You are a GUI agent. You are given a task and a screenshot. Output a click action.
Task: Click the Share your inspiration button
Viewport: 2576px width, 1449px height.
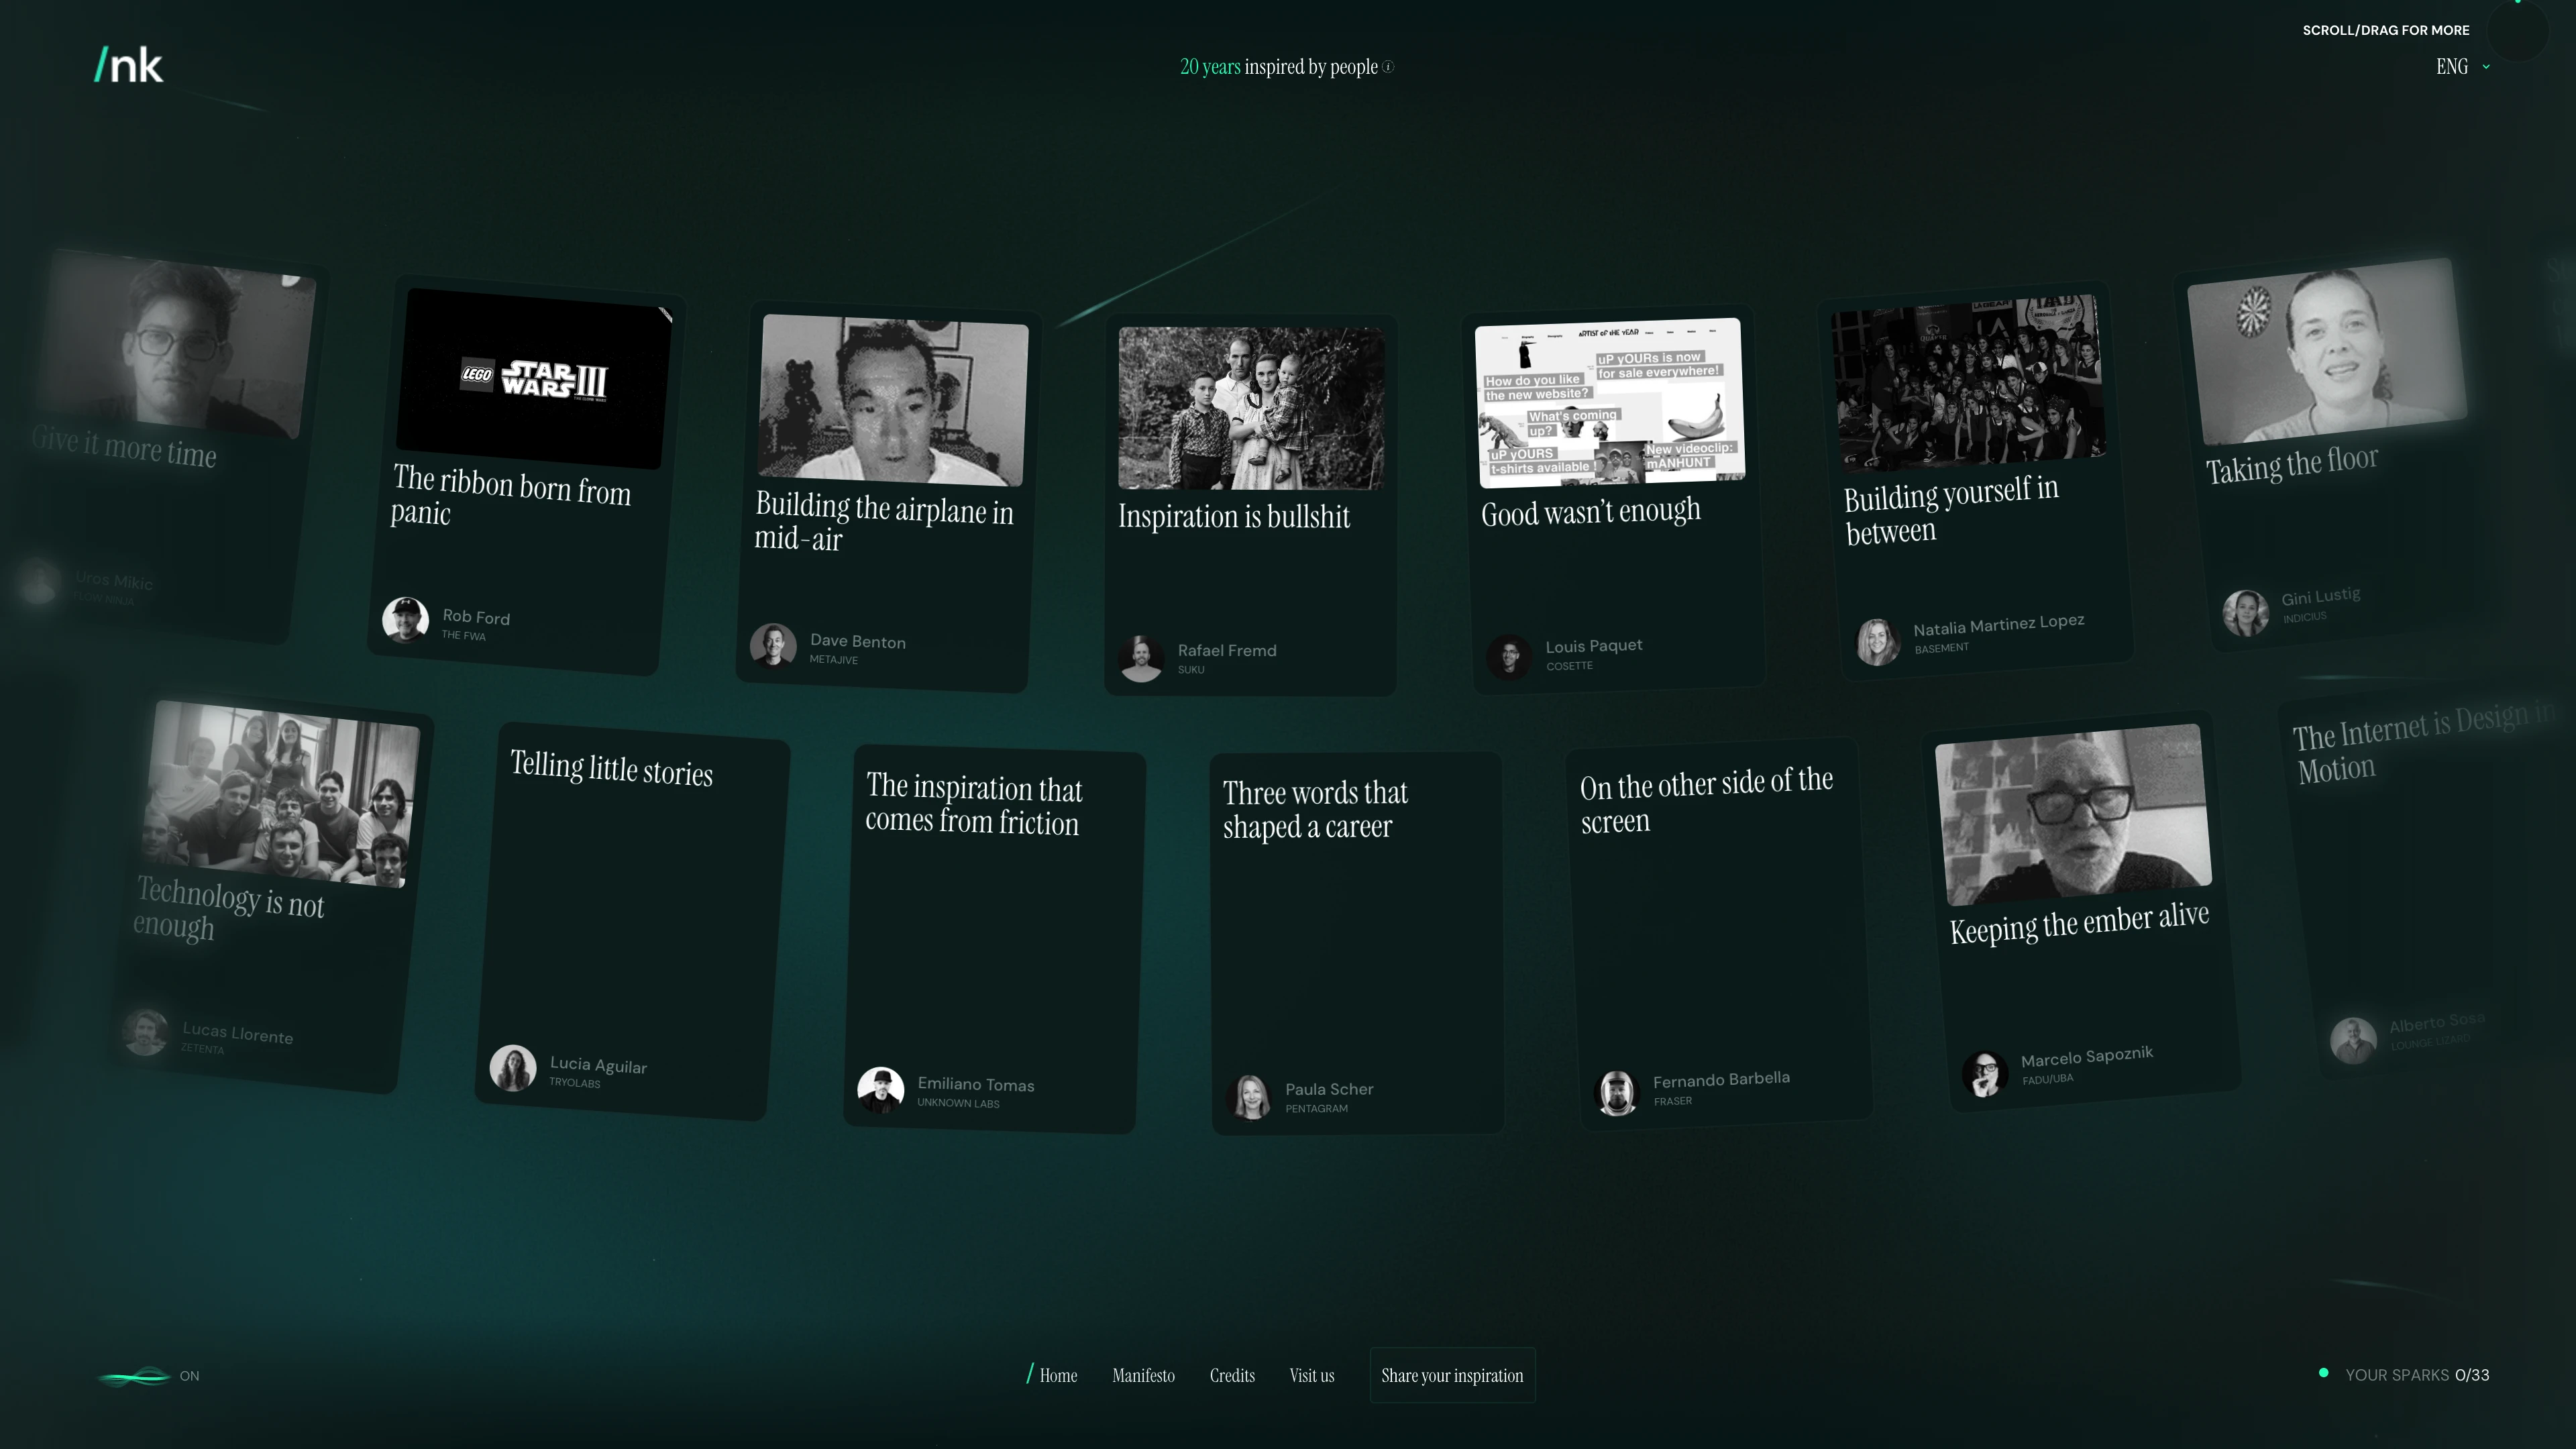point(1452,1375)
